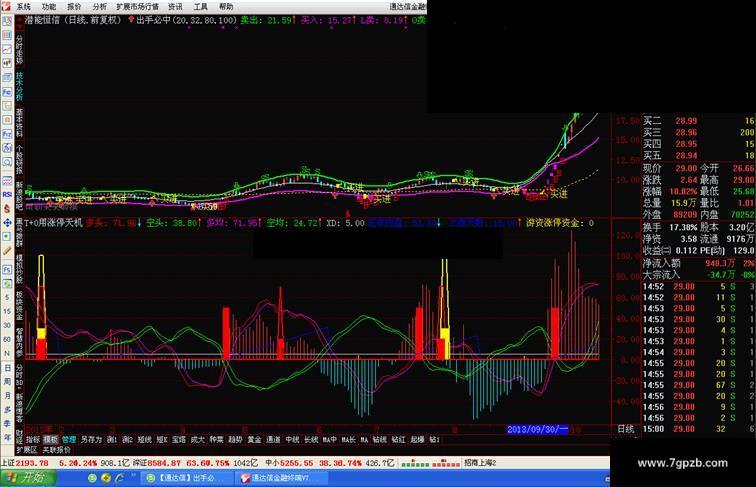
Task: Switch to daily 日 period
Action: click(x=7, y=368)
